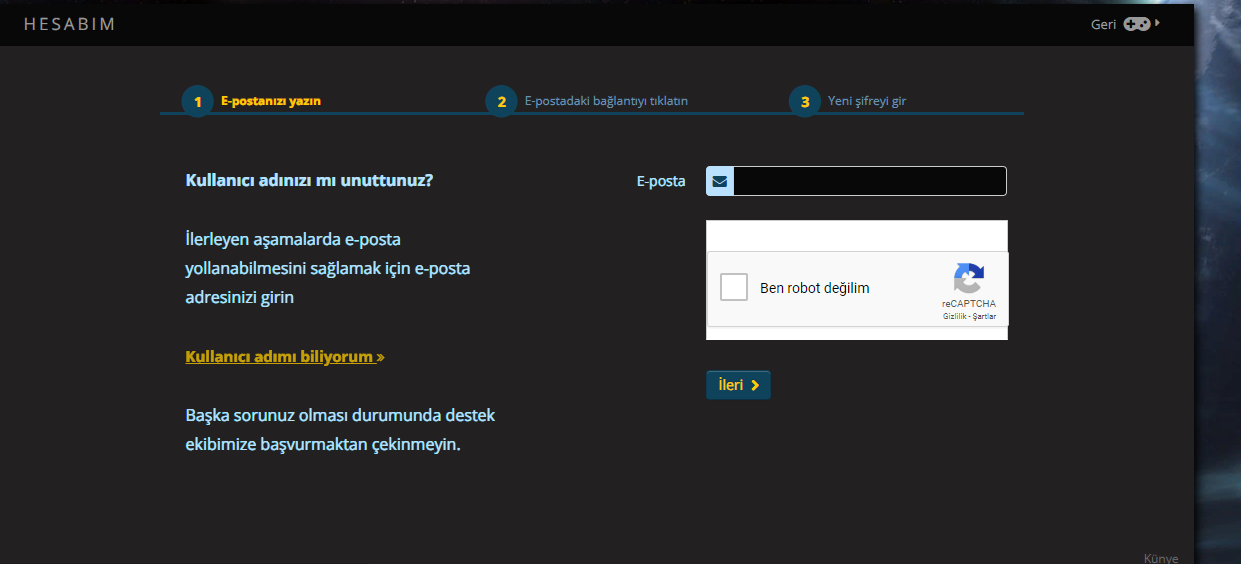Image resolution: width=1241 pixels, height=564 pixels.
Task: Click the small arrow after the gamepad icon
Action: click(1157, 22)
